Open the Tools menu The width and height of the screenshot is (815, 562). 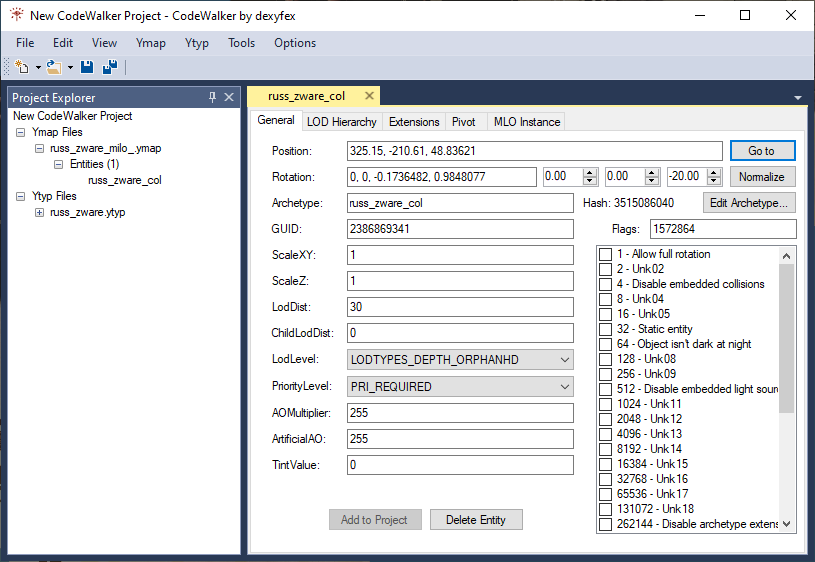[x=241, y=43]
